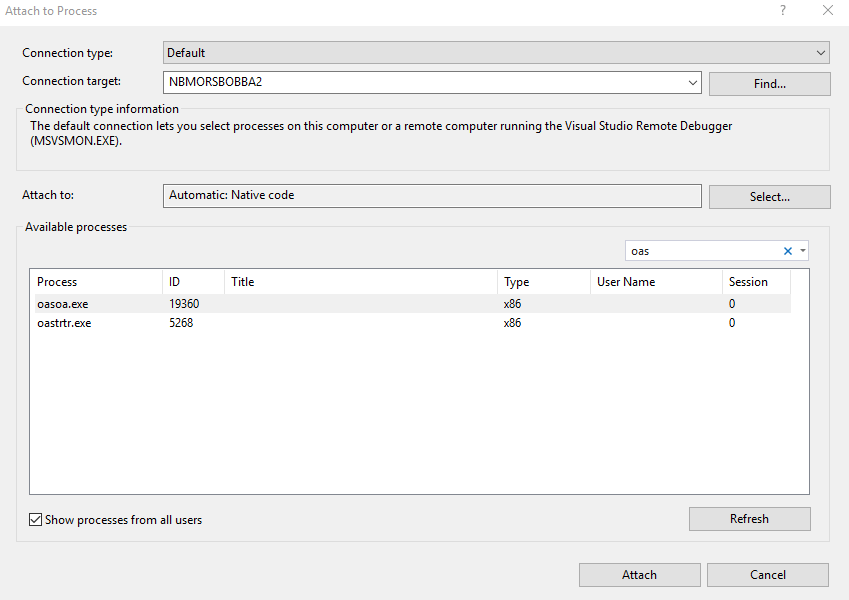Open the process filter history dropdown
Image resolution: width=849 pixels, height=600 pixels.
pyautogui.click(x=803, y=251)
